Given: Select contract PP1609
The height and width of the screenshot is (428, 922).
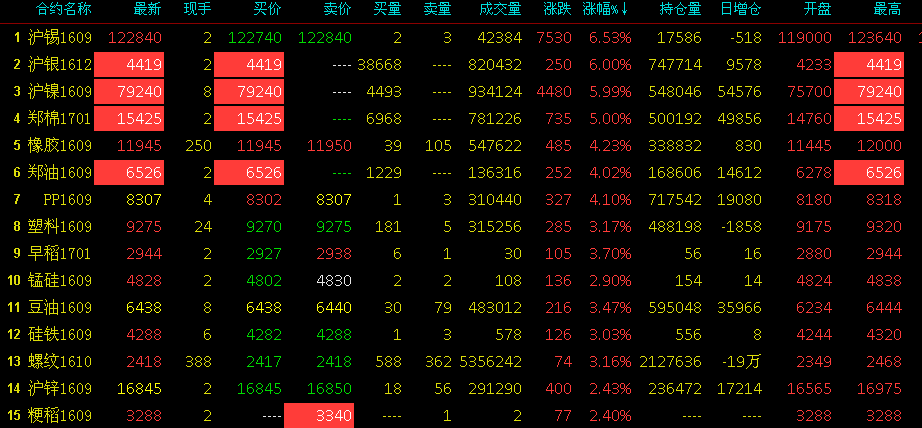Looking at the screenshot, I should [68, 200].
